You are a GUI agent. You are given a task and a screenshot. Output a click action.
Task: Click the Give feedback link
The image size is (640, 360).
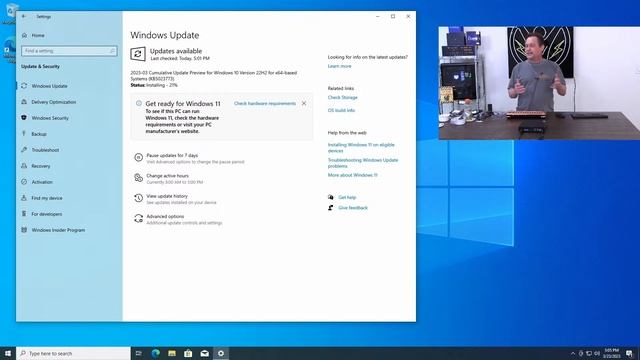coord(353,208)
